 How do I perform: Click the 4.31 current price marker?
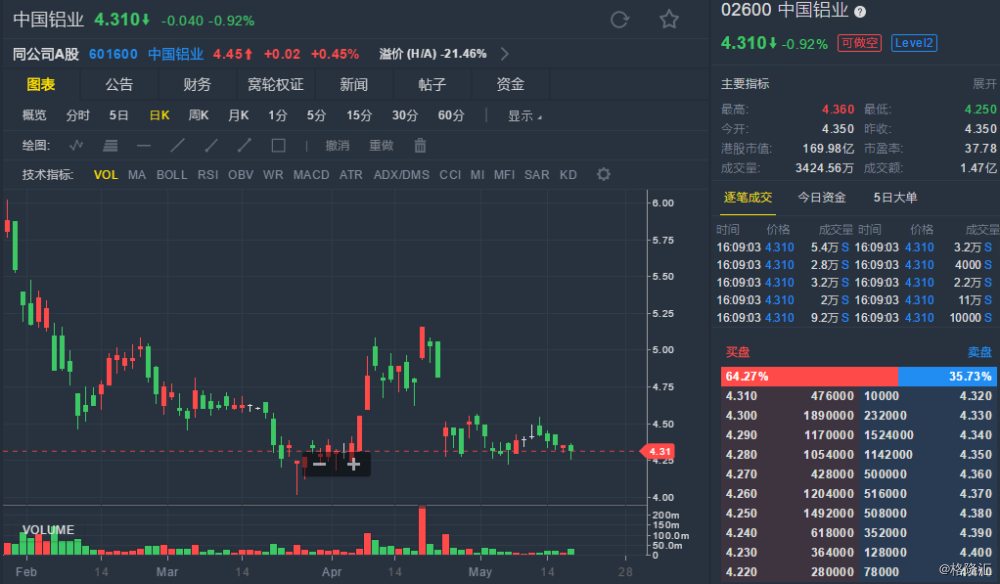pyautogui.click(x=657, y=451)
